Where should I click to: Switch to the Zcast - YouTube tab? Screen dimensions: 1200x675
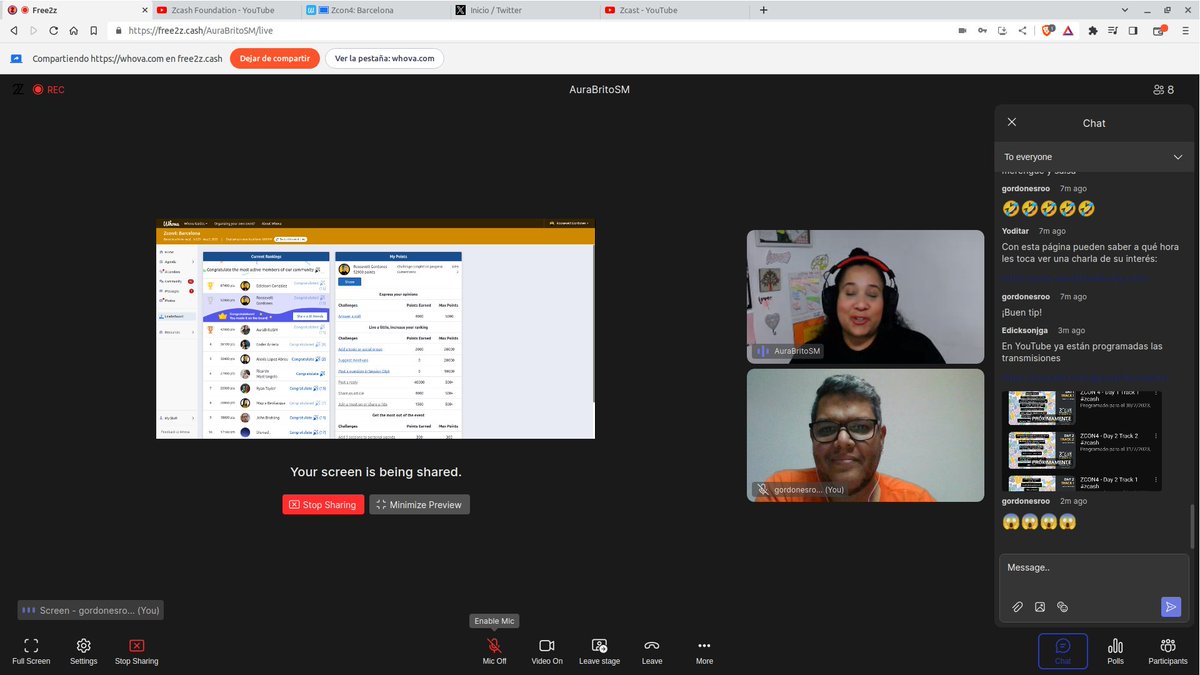[675, 10]
